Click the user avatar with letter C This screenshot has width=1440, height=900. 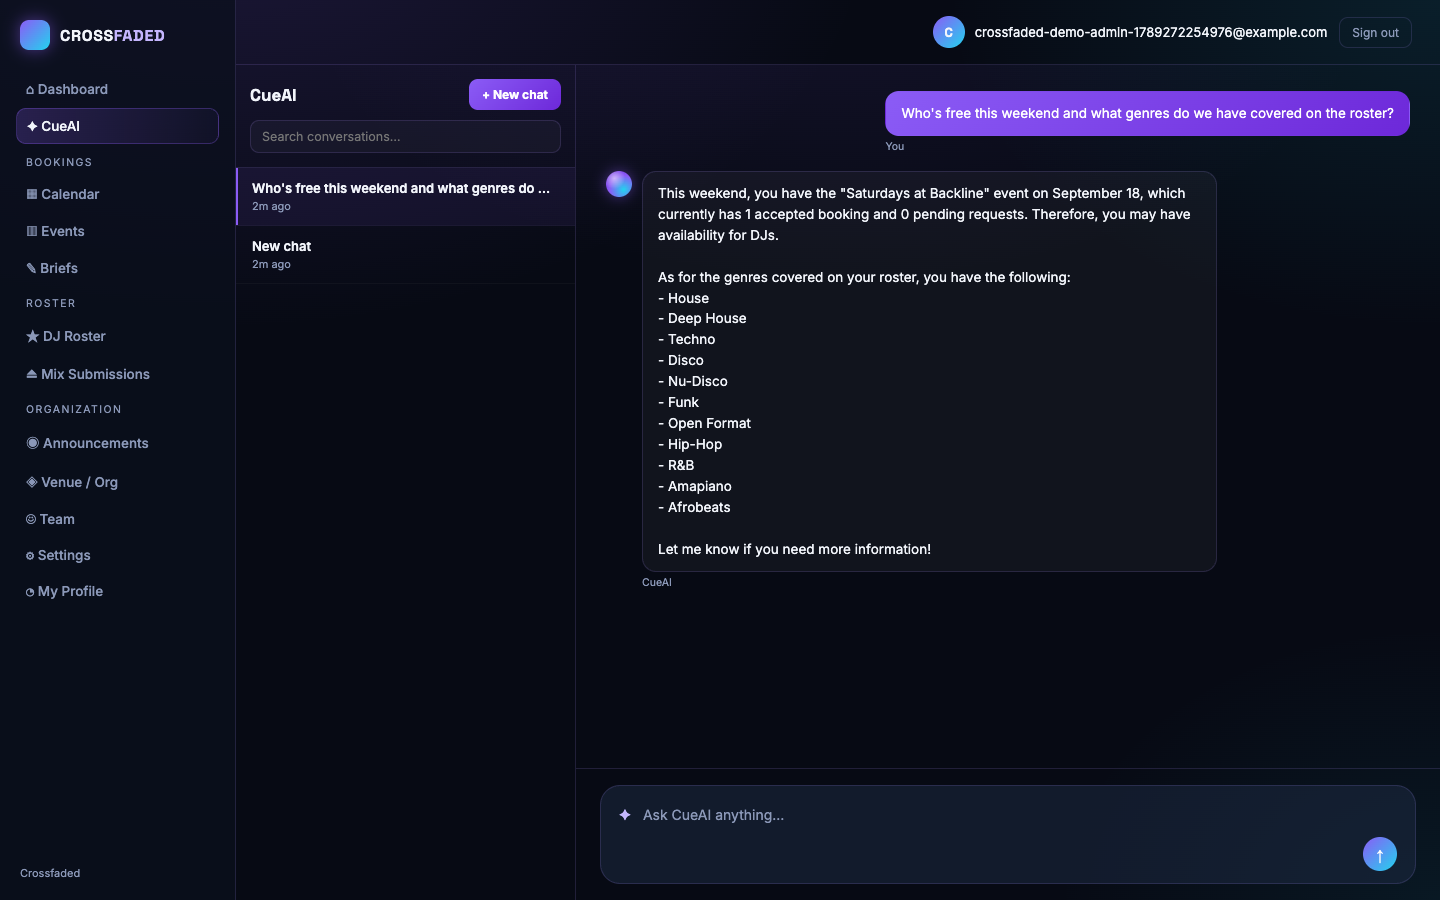(x=949, y=32)
